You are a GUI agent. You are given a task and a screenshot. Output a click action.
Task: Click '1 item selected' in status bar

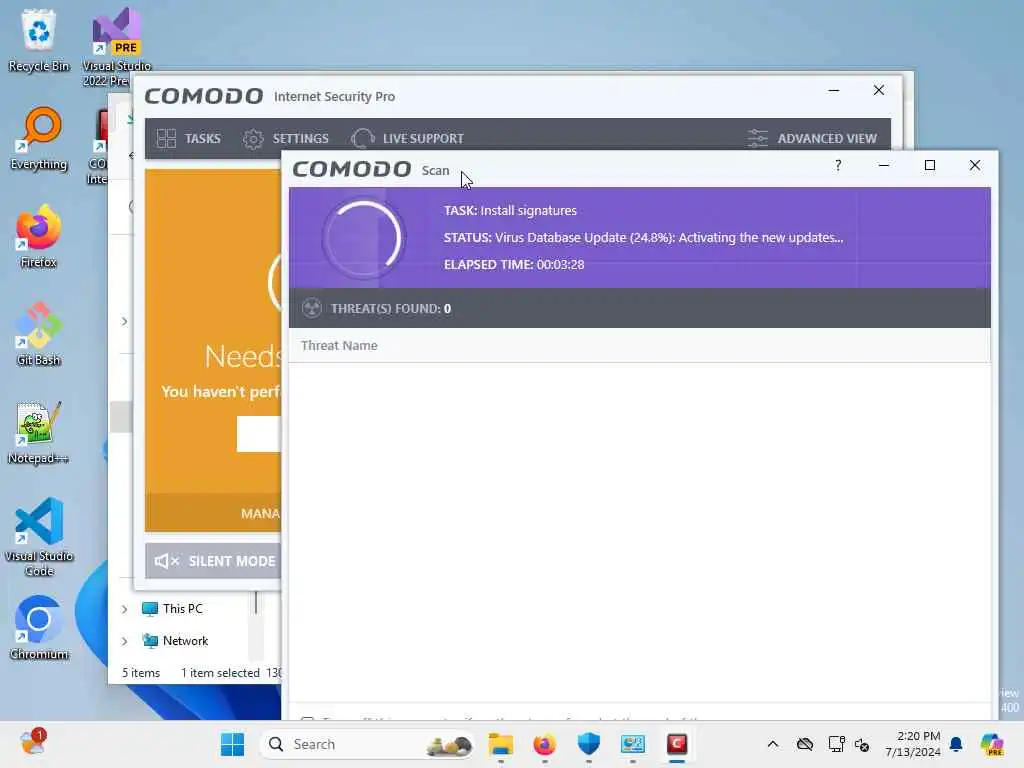(220, 673)
